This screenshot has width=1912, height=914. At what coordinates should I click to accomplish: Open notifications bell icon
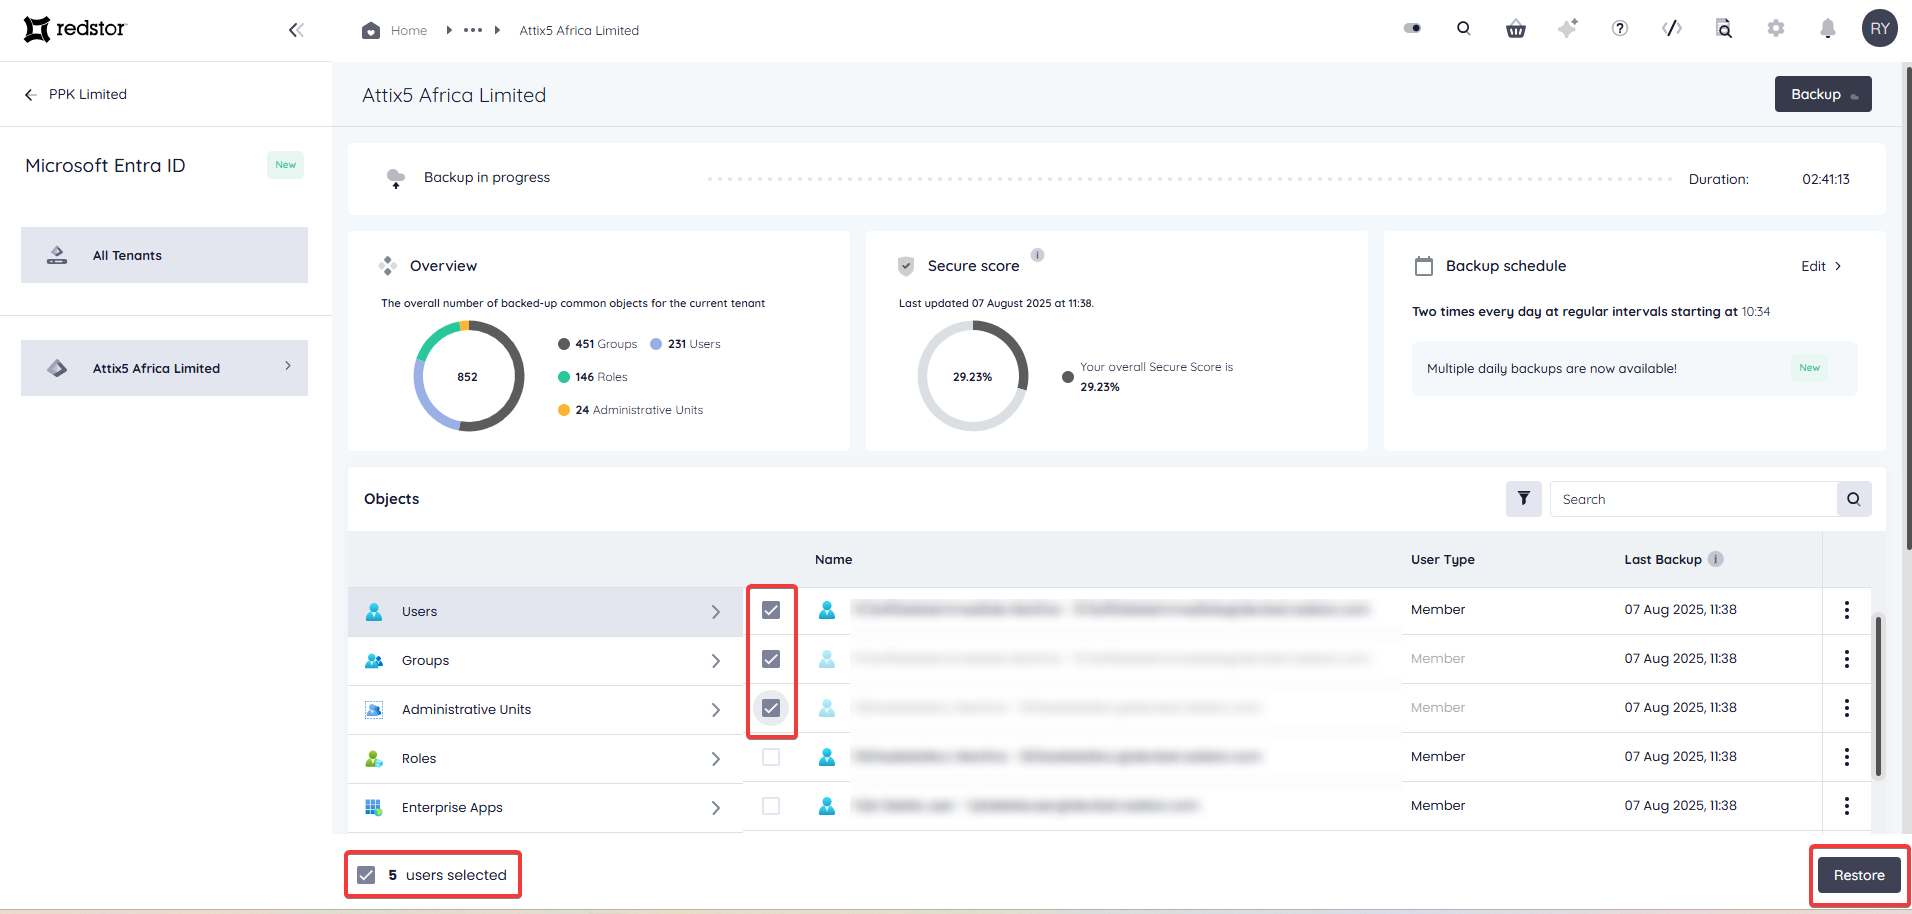click(1828, 28)
